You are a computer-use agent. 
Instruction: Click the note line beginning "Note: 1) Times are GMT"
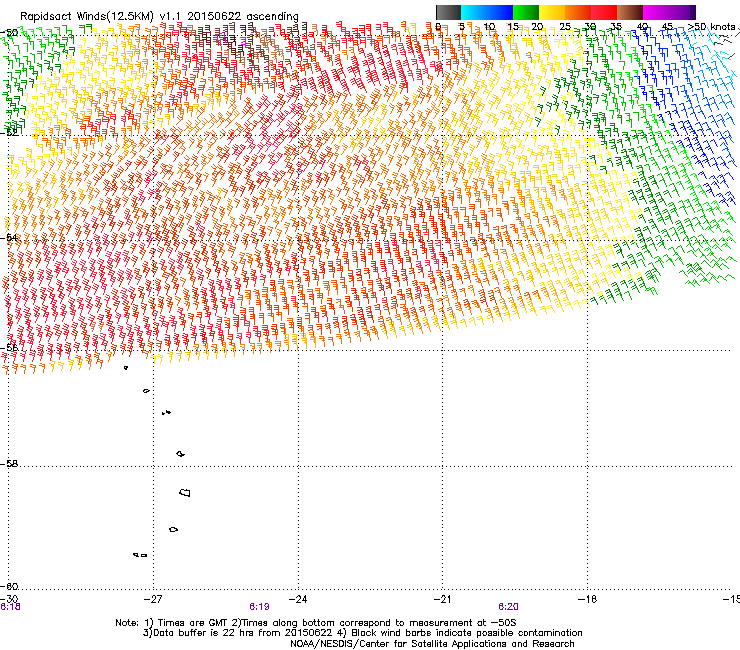click(x=316, y=623)
